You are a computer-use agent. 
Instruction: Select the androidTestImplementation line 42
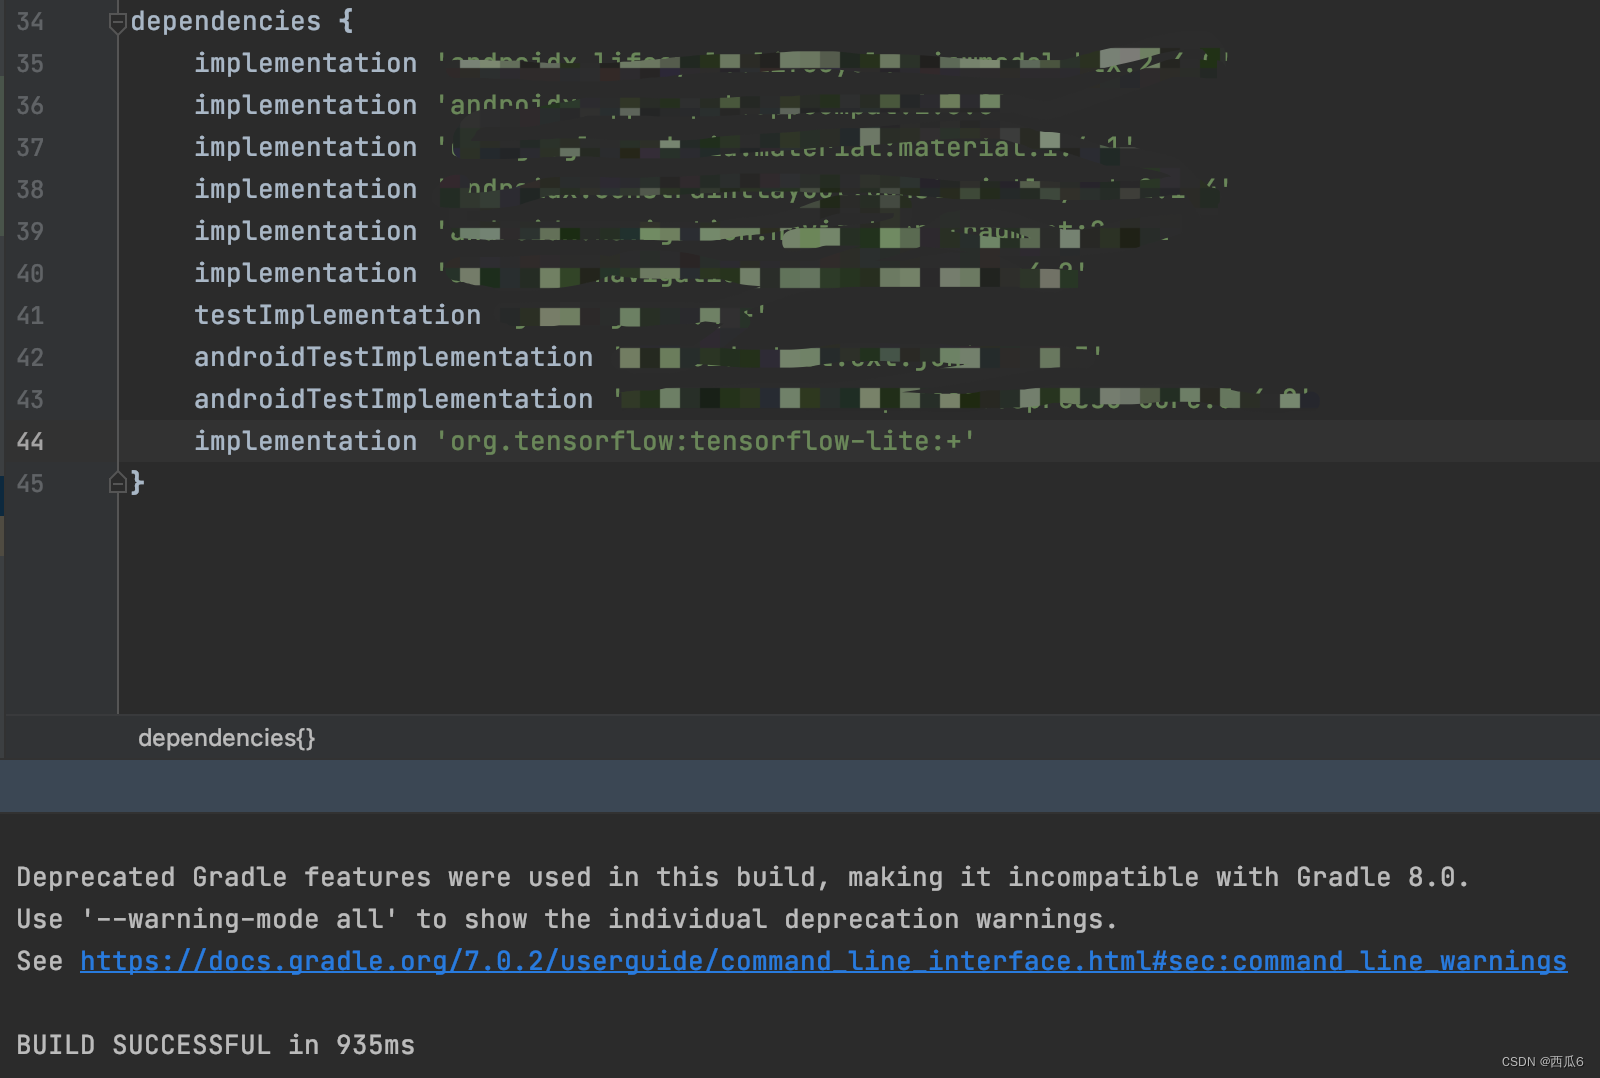(x=392, y=357)
